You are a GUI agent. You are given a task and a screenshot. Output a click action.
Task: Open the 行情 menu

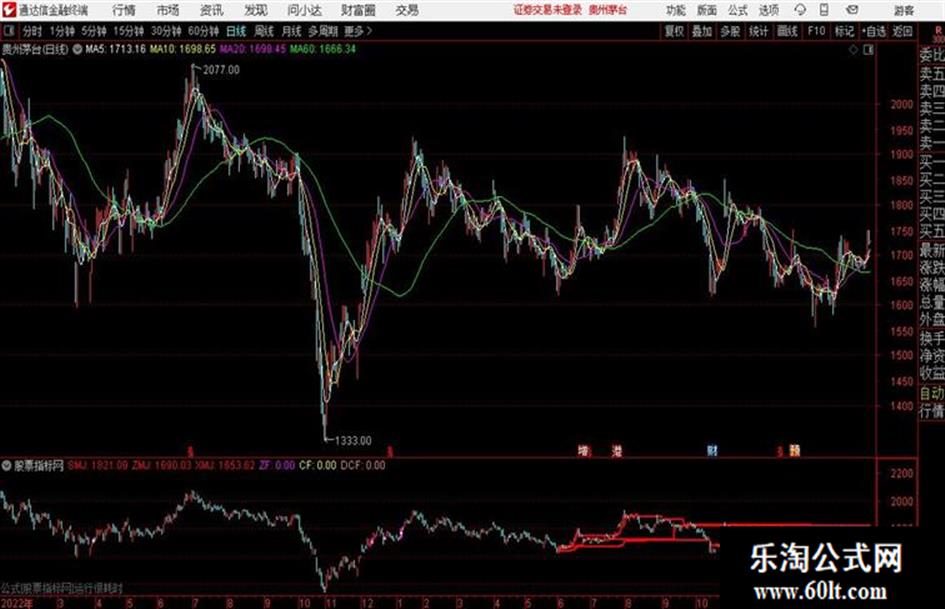[x=124, y=10]
